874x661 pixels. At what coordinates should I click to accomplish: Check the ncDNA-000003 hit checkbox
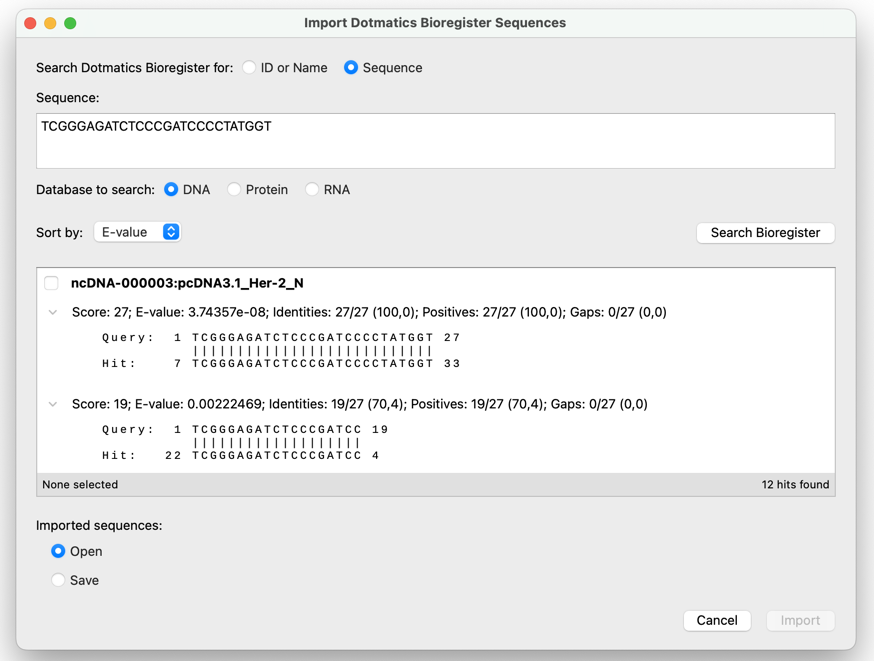coord(51,283)
